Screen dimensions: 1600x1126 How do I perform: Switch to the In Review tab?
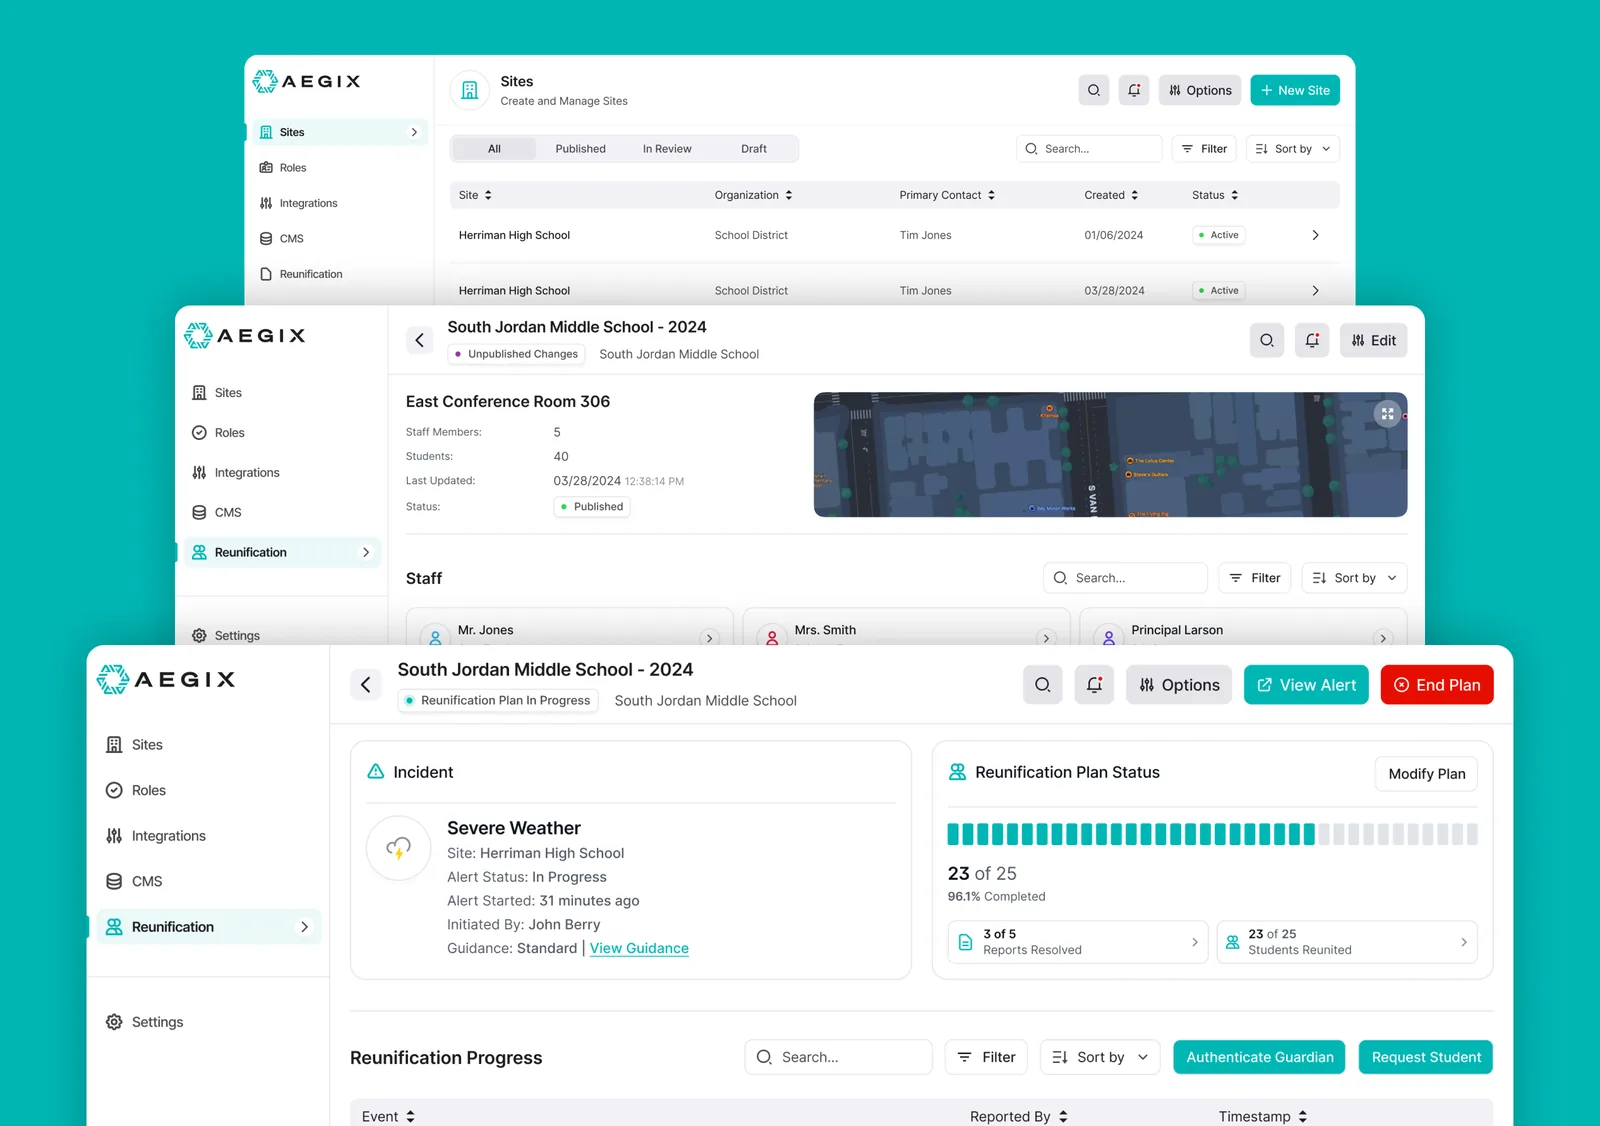667,149
